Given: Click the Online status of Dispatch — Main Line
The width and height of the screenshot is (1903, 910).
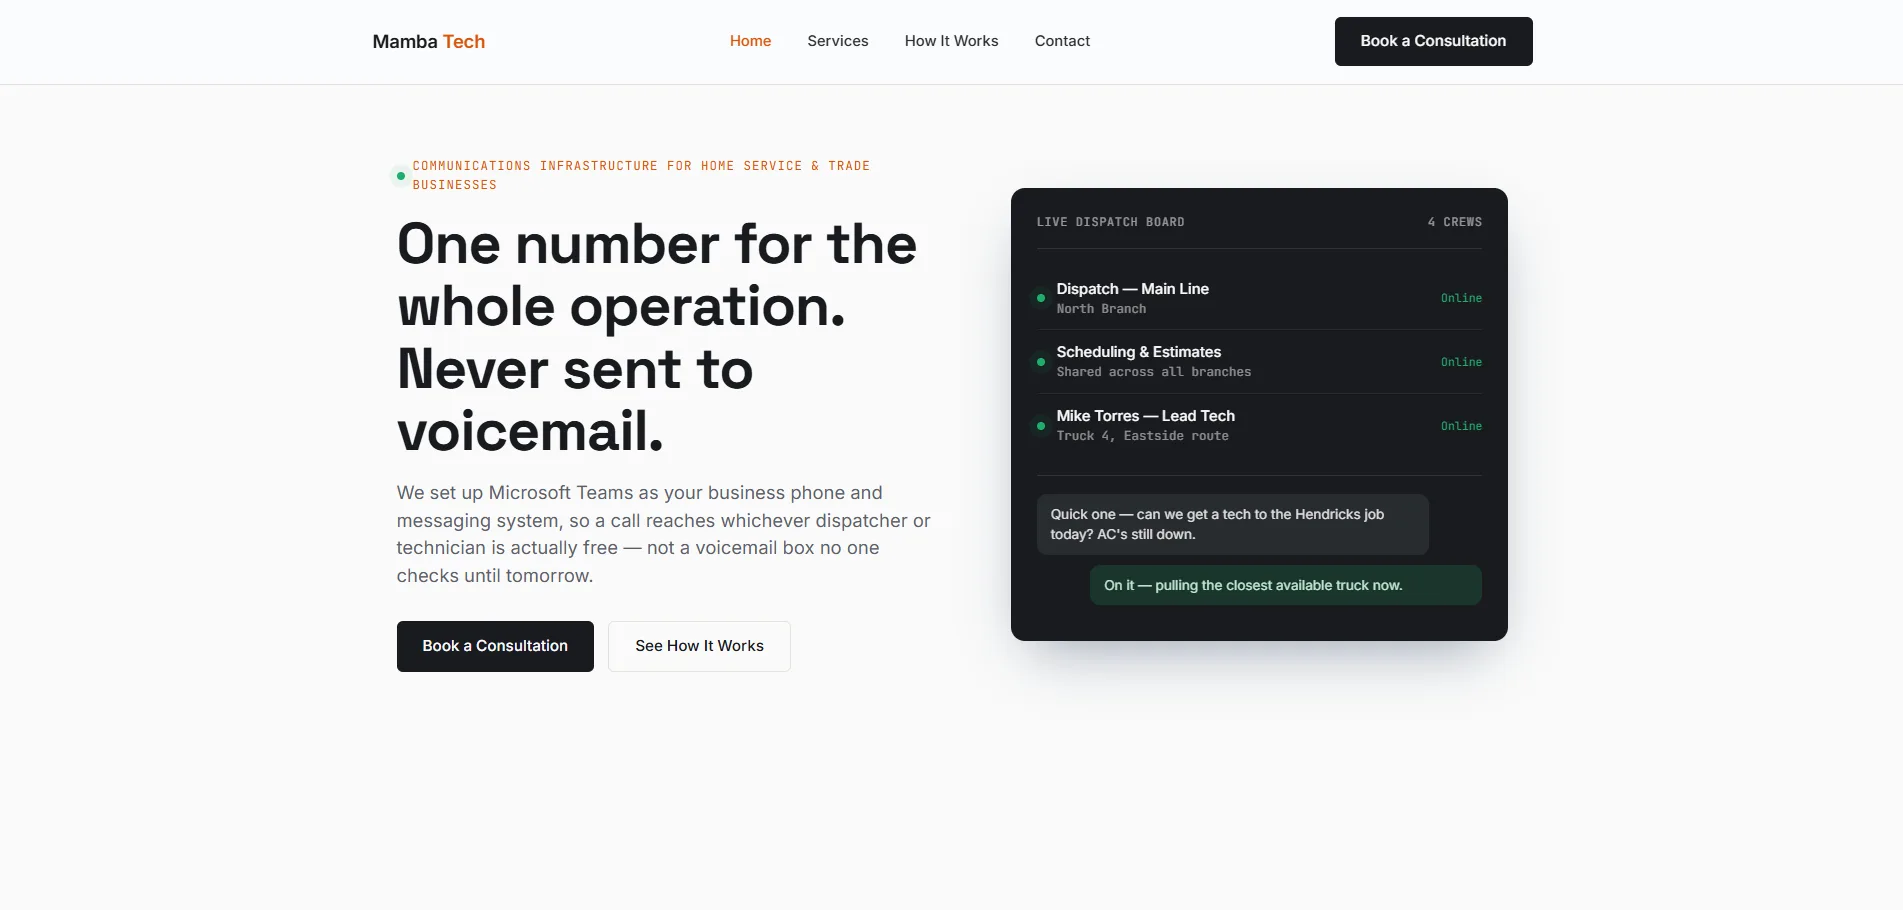Looking at the screenshot, I should pyautogui.click(x=1461, y=298).
